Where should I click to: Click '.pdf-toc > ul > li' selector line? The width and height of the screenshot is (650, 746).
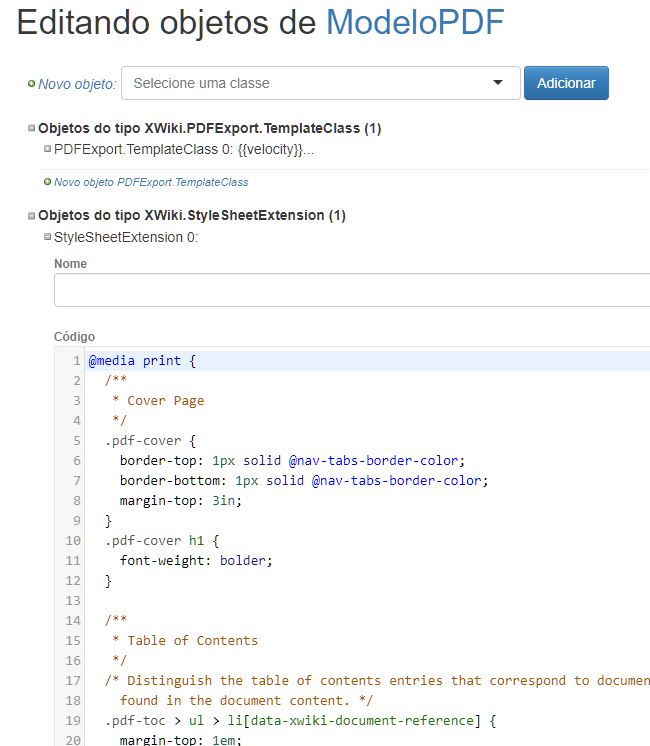tap(300, 720)
